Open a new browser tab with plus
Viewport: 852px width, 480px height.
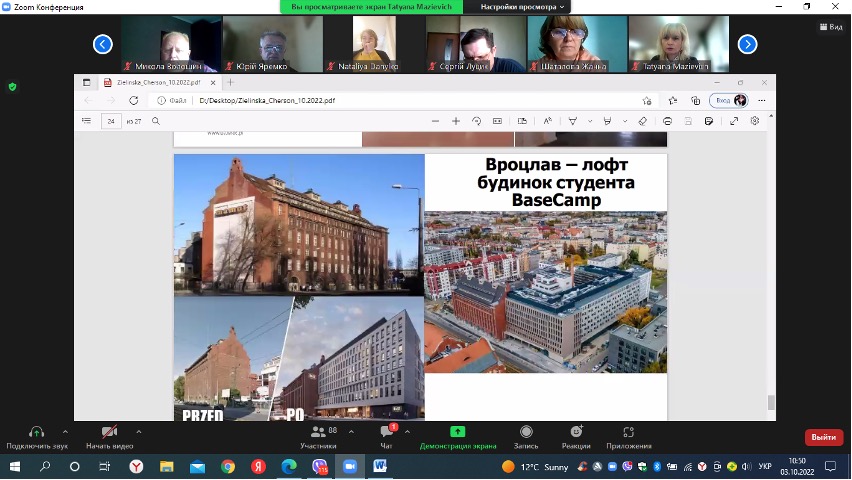pos(230,83)
